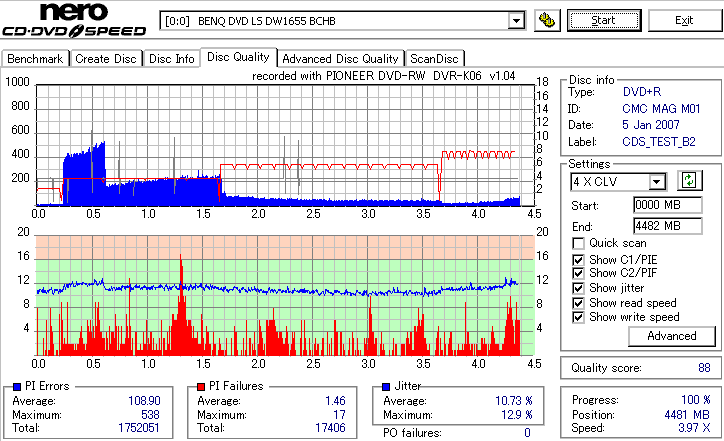Click PI Failures total 17406
The image size is (724, 441).
click(330, 428)
